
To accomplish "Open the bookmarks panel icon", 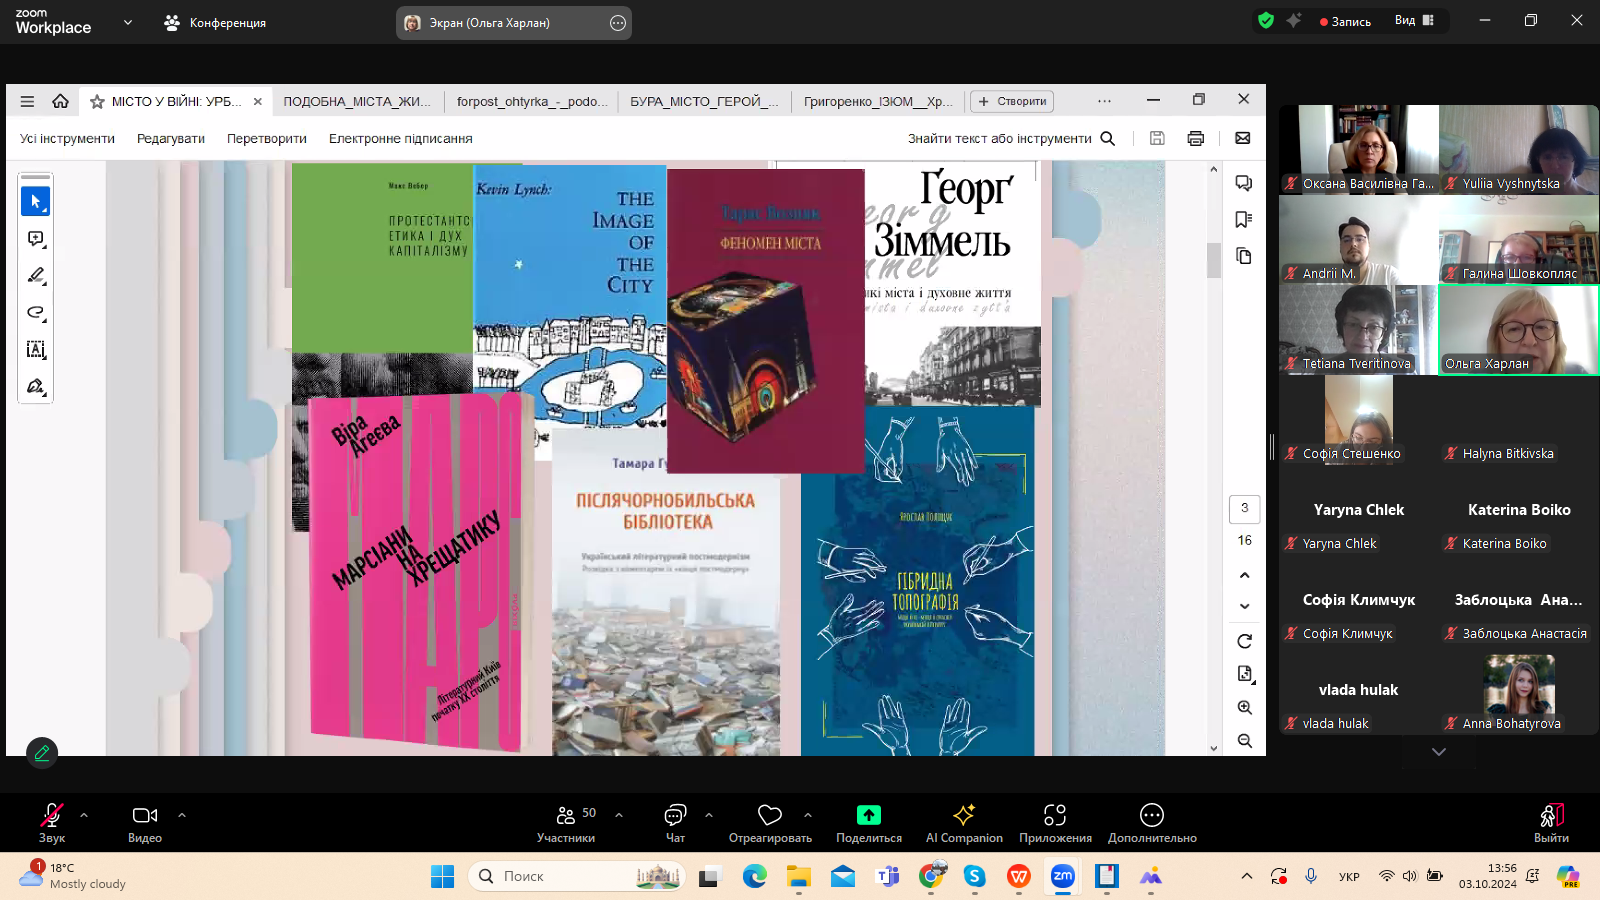I will coord(1244,219).
